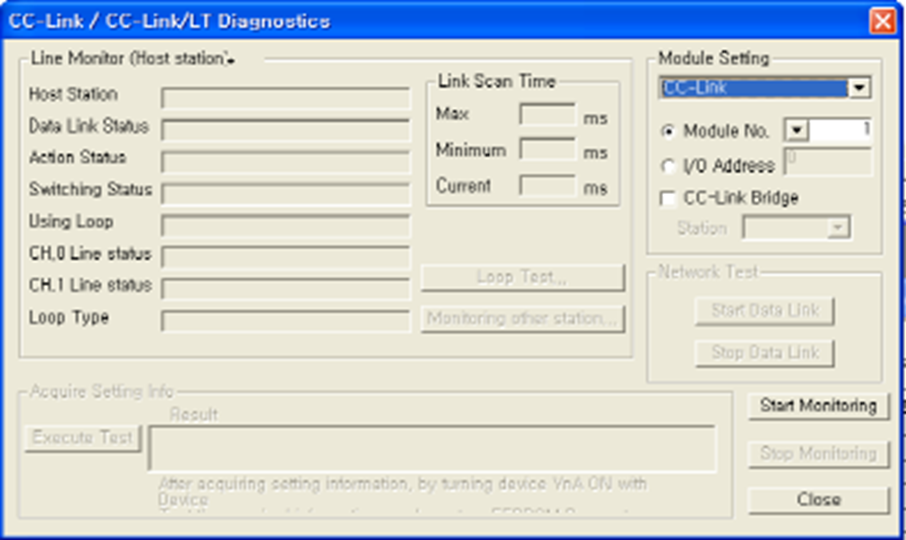
Task: Click the Start Data Link button
Action: point(764,311)
